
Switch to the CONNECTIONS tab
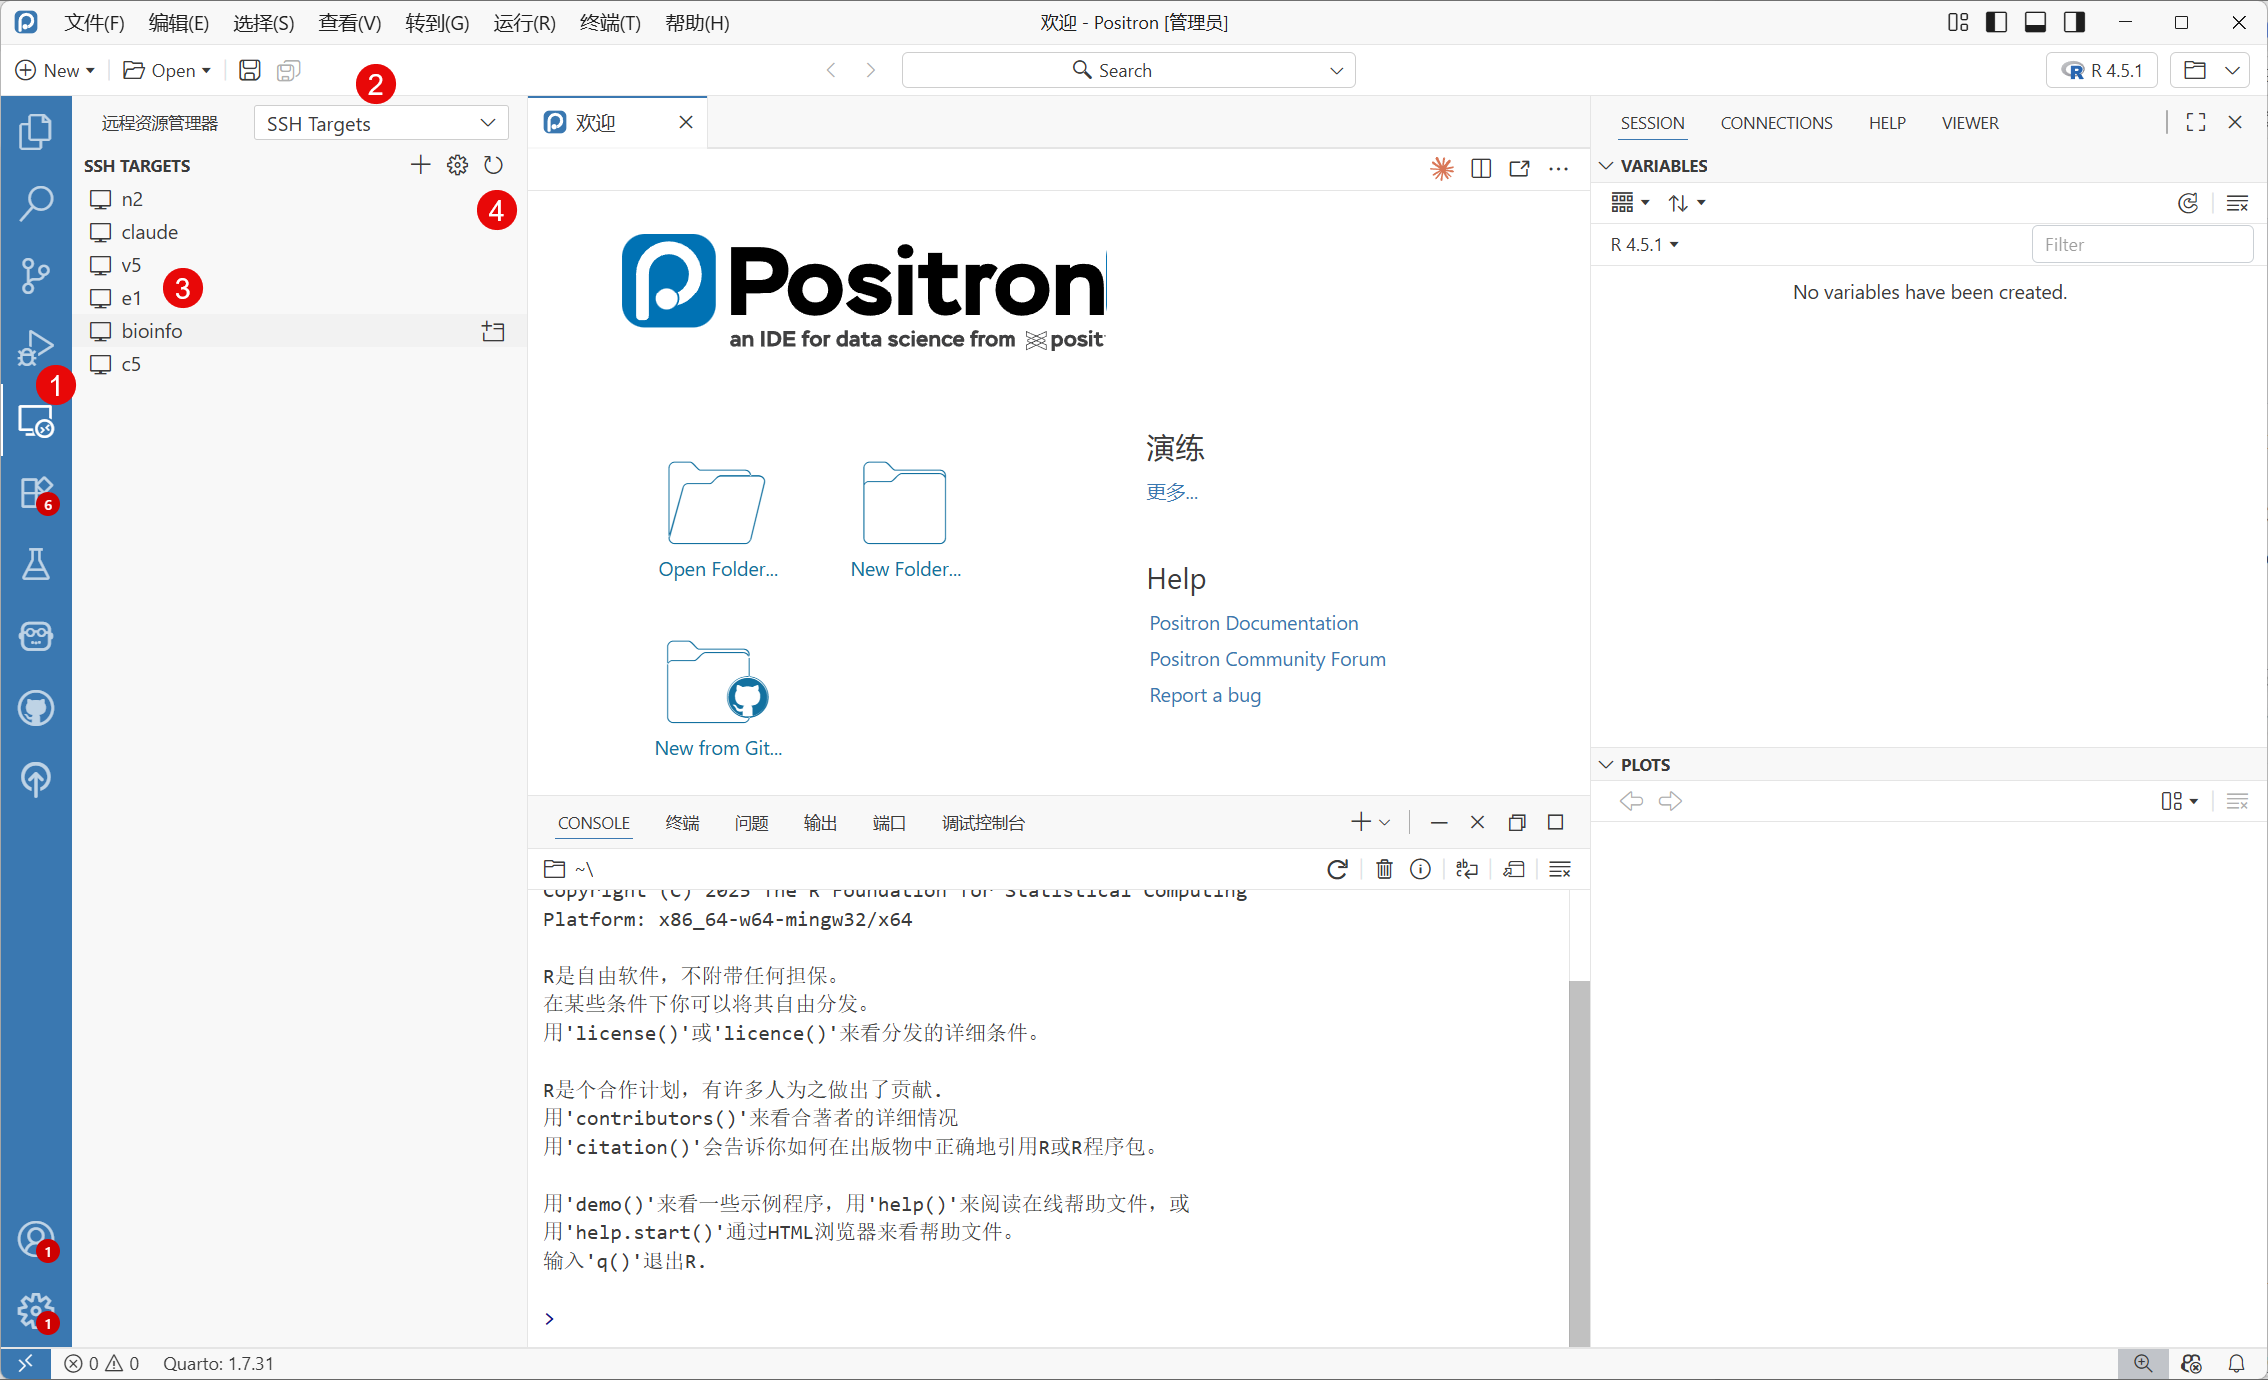1776,123
